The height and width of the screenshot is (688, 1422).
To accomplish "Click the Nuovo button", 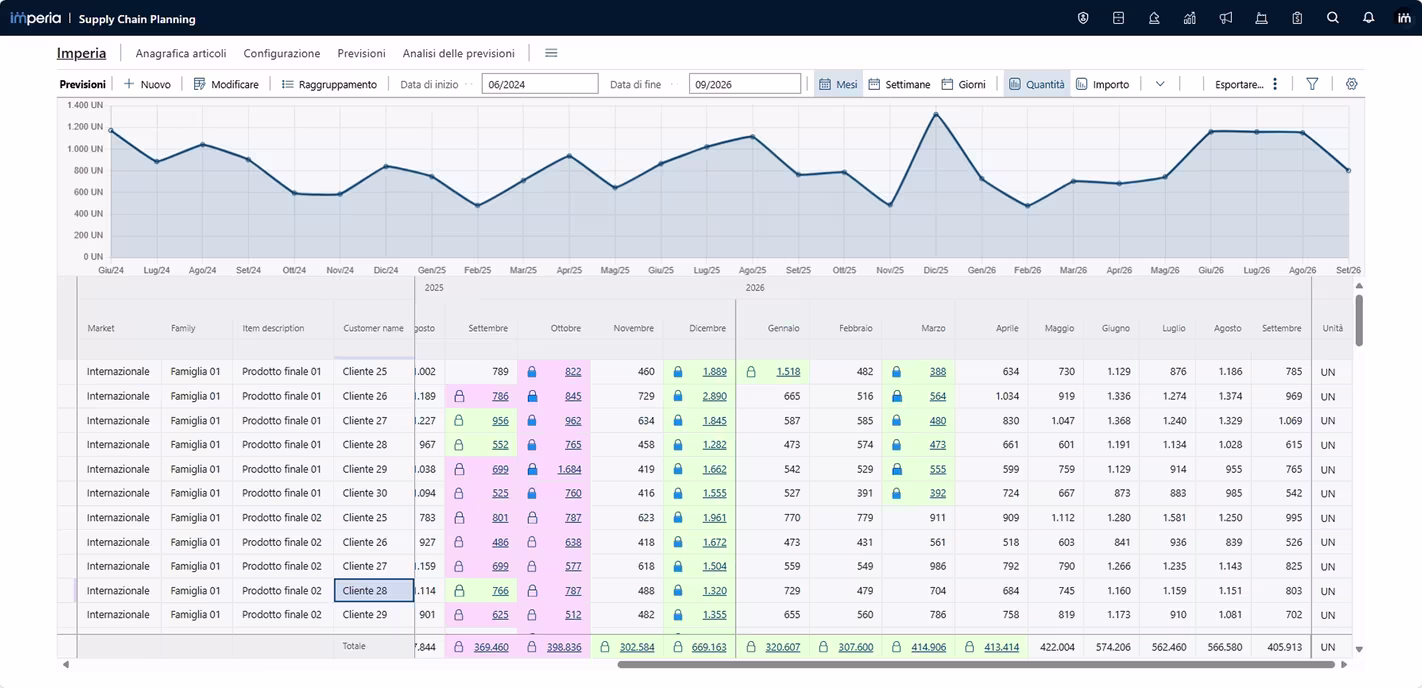I will (x=147, y=84).
